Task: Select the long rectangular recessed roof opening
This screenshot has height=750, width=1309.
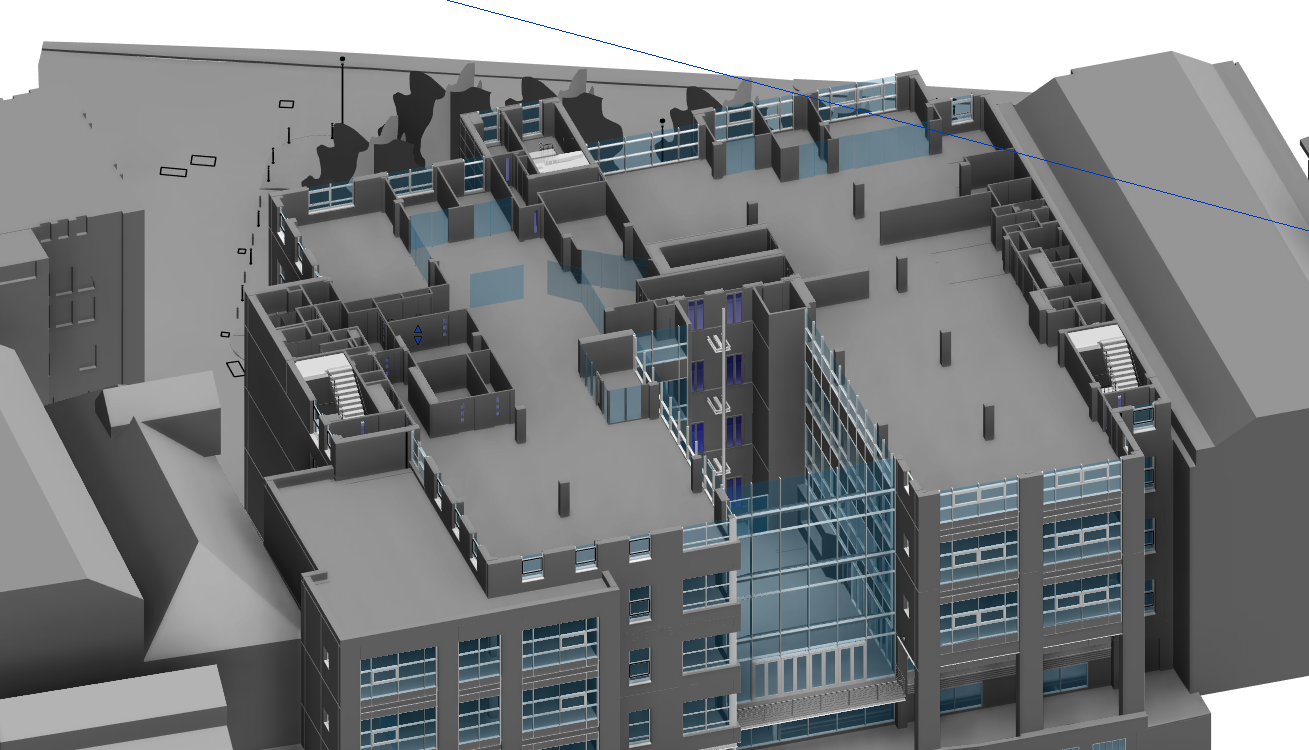Action: 717,249
